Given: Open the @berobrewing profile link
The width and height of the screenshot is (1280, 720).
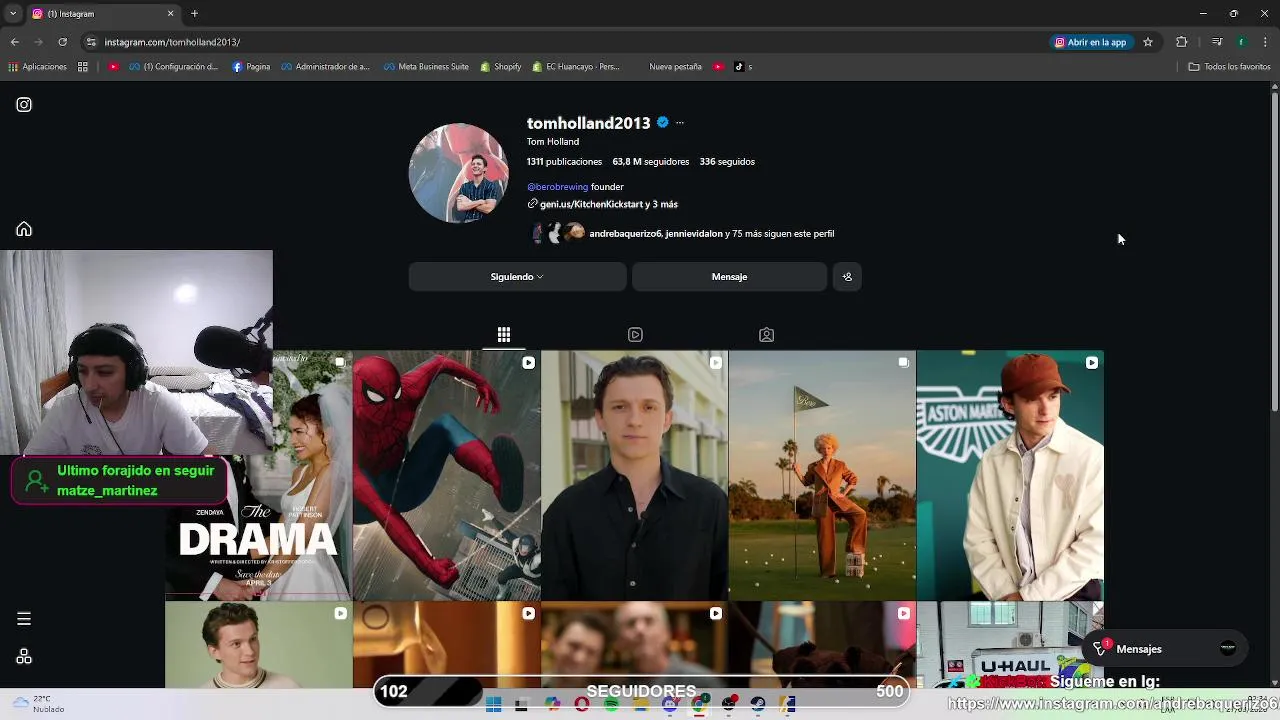Looking at the screenshot, I should pos(558,187).
